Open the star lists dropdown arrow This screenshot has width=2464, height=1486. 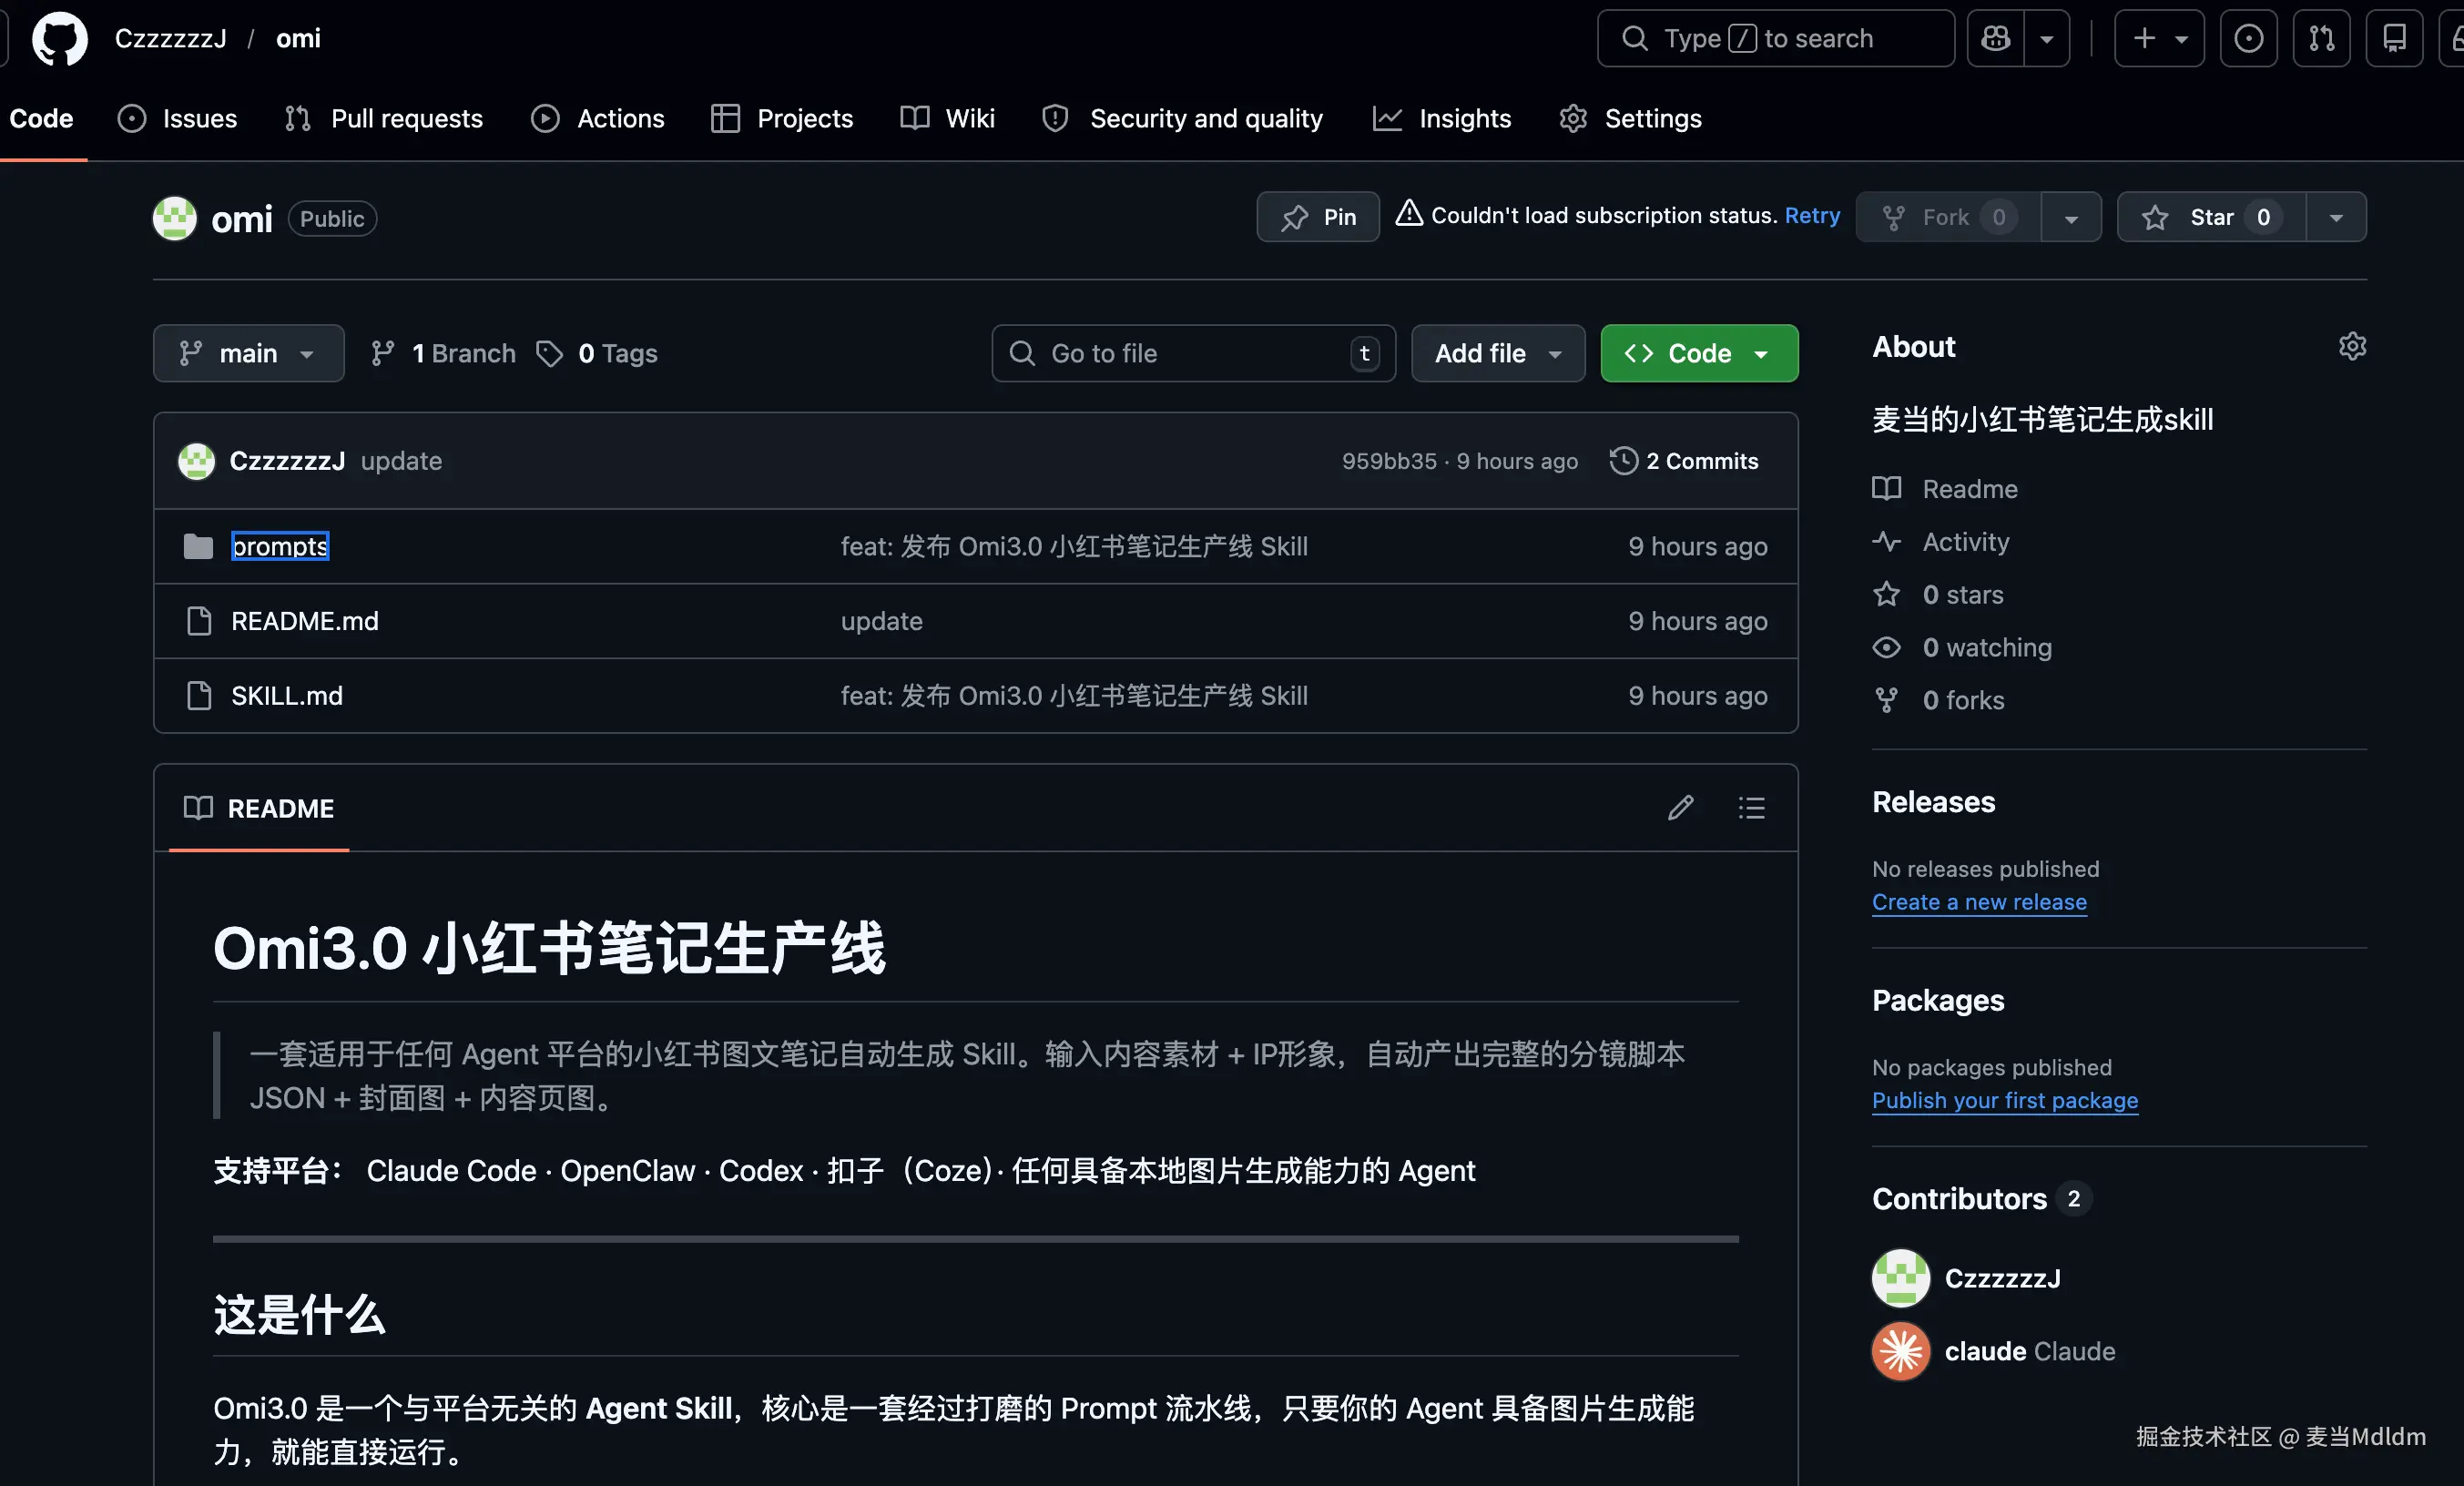(2336, 217)
